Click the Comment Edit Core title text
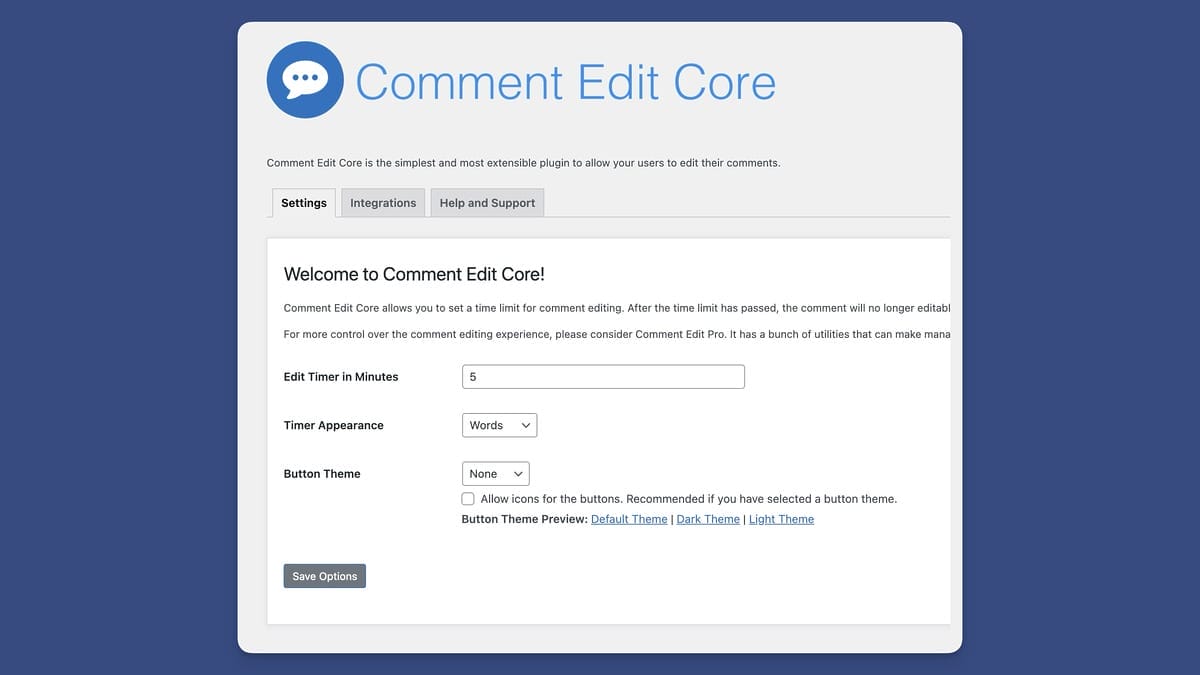Viewport: 1200px width, 675px height. 565,82
